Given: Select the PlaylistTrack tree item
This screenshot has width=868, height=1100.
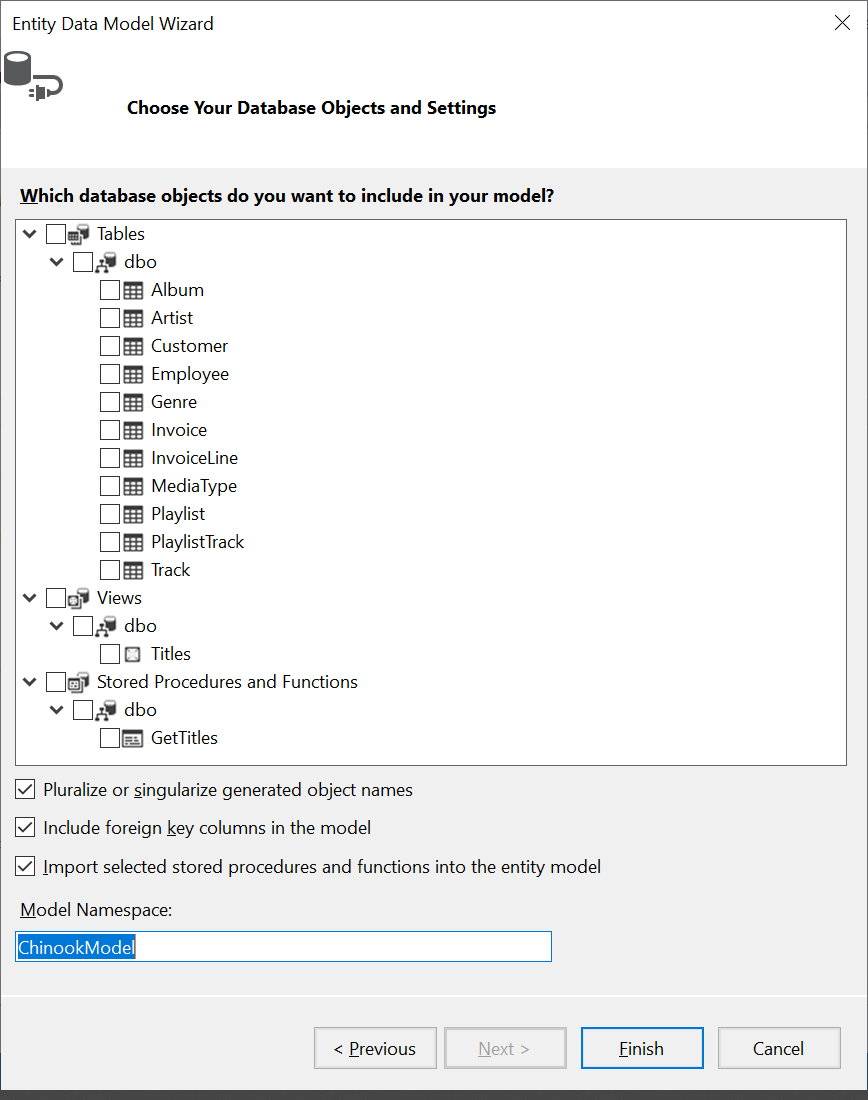Looking at the screenshot, I should (197, 542).
